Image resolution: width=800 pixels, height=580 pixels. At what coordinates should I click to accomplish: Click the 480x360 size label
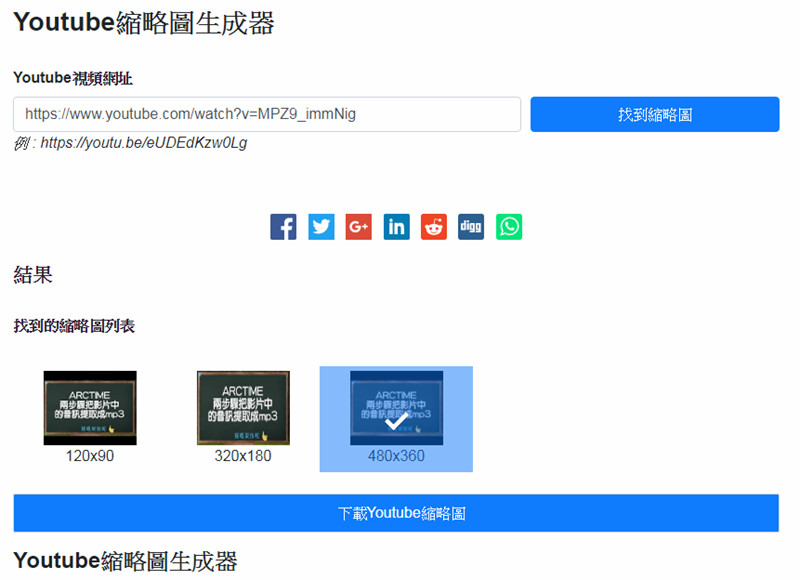(396, 456)
